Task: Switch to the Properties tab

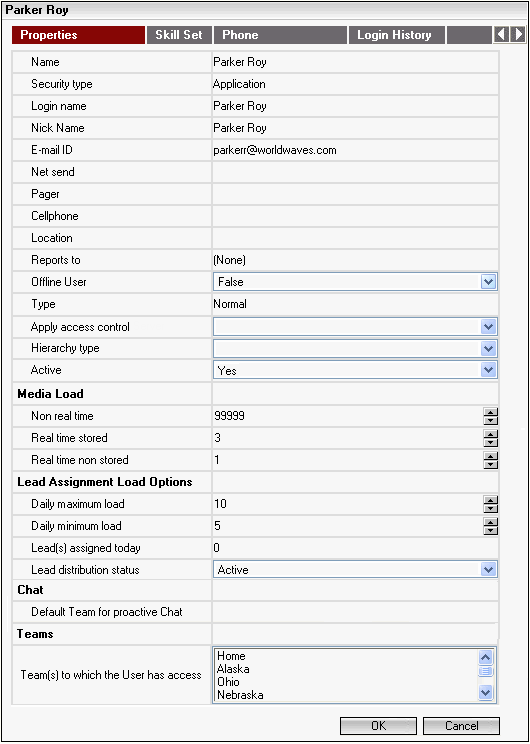Action: pyautogui.click(x=78, y=35)
